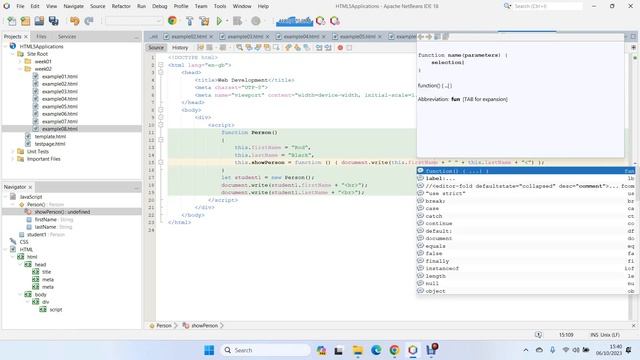Click the Next Bookmark icon
The width and height of the screenshot is (640, 360).
[x=297, y=48]
